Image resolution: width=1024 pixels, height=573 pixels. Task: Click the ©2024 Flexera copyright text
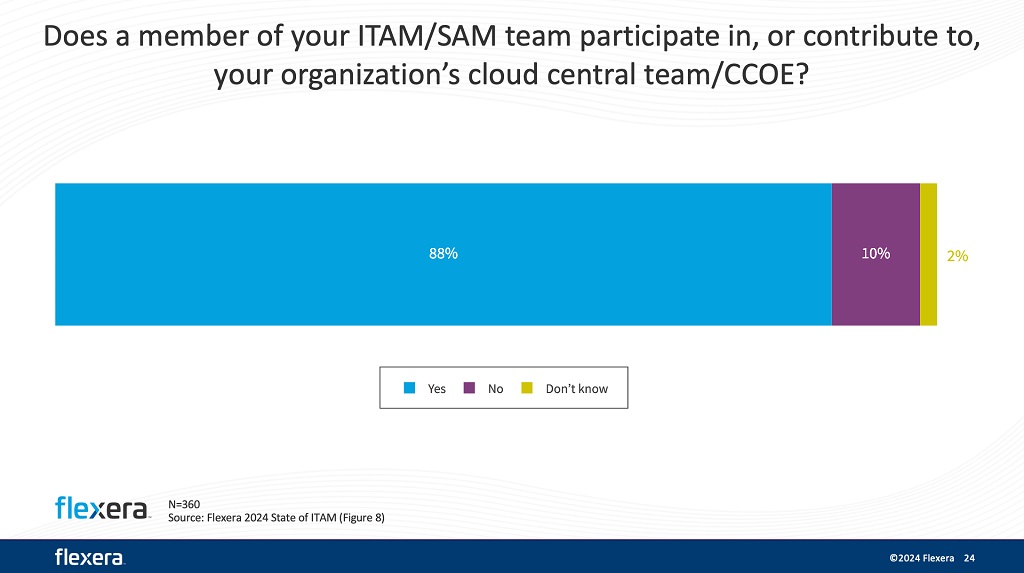(x=921, y=558)
